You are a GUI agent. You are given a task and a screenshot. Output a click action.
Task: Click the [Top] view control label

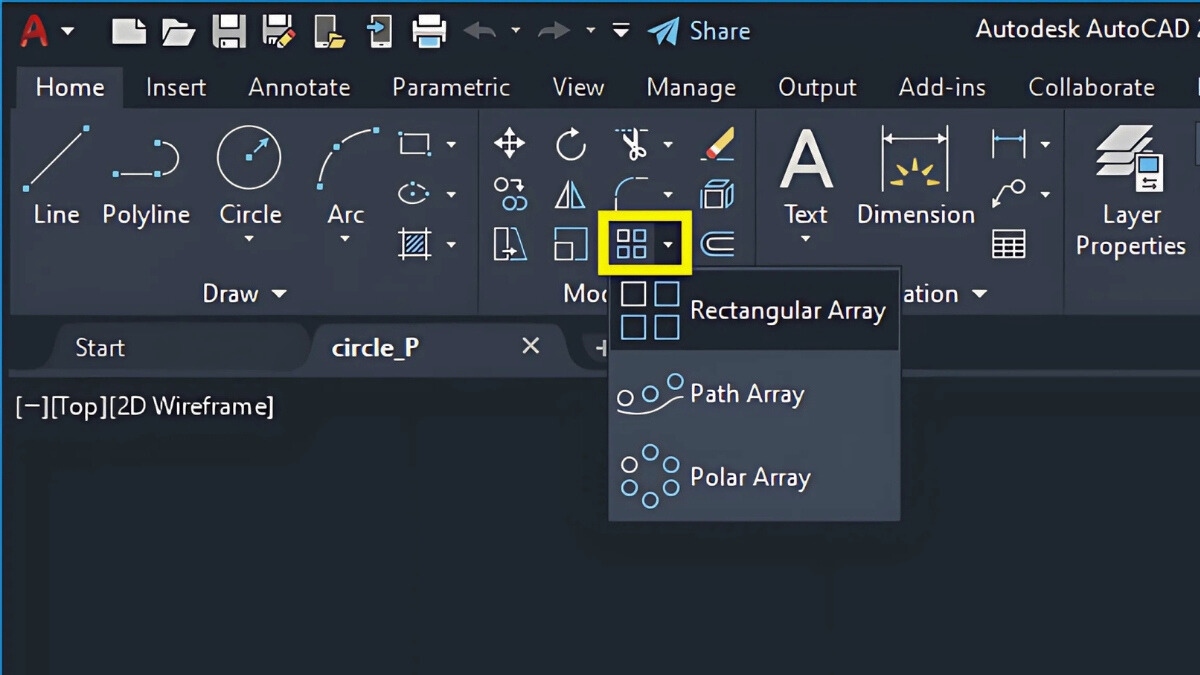tap(78, 407)
